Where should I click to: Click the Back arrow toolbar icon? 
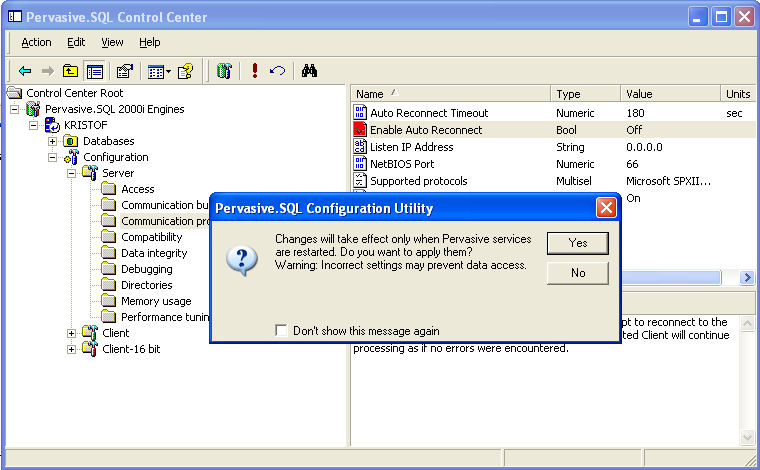pos(25,71)
